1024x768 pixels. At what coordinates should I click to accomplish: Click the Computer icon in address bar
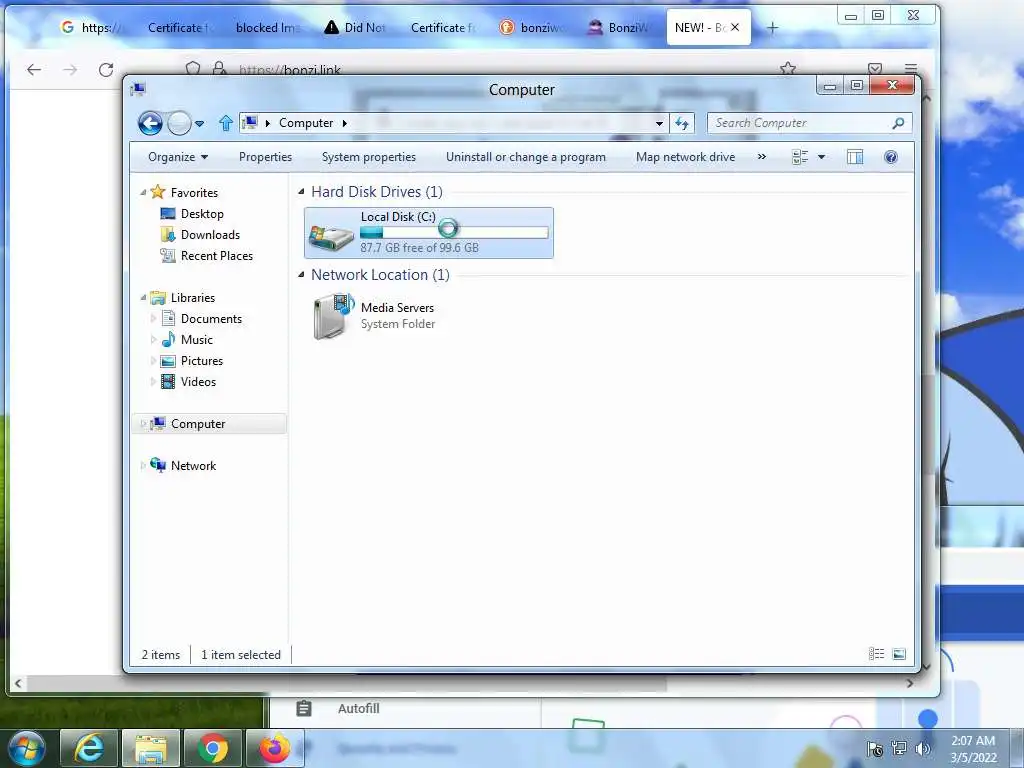coord(250,123)
